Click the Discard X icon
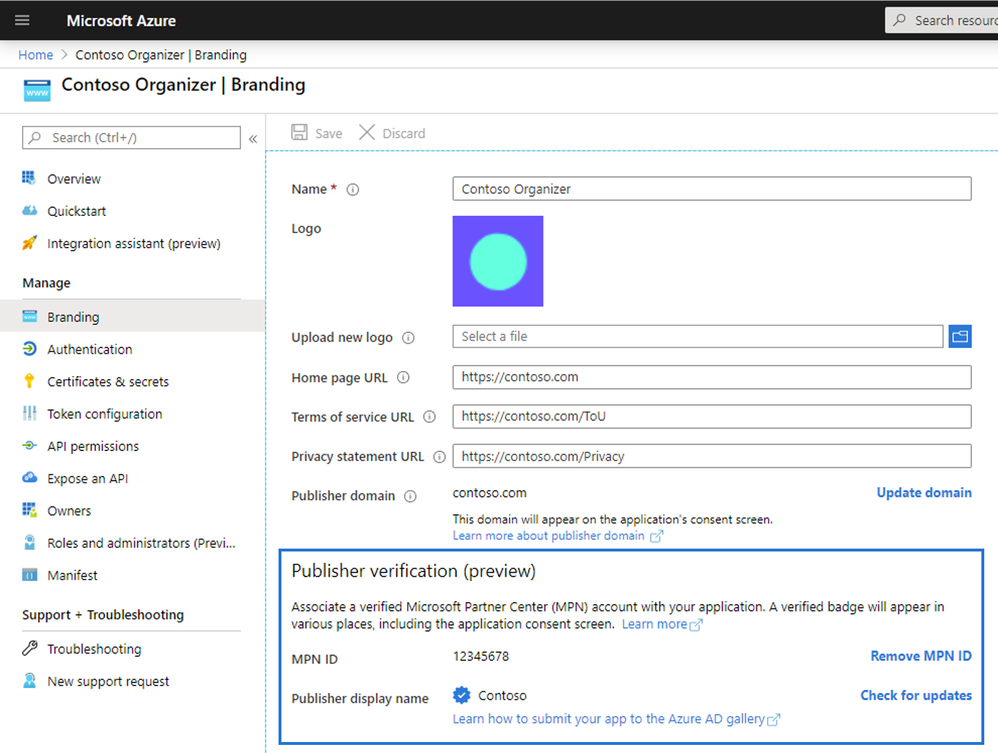Screen dimensions: 998x753 367,132
